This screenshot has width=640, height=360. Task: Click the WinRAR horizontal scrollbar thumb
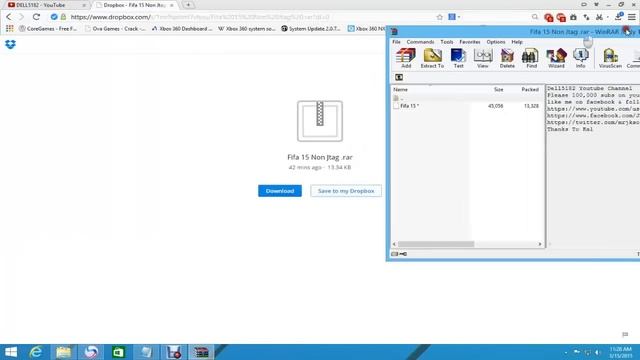pos(436,244)
